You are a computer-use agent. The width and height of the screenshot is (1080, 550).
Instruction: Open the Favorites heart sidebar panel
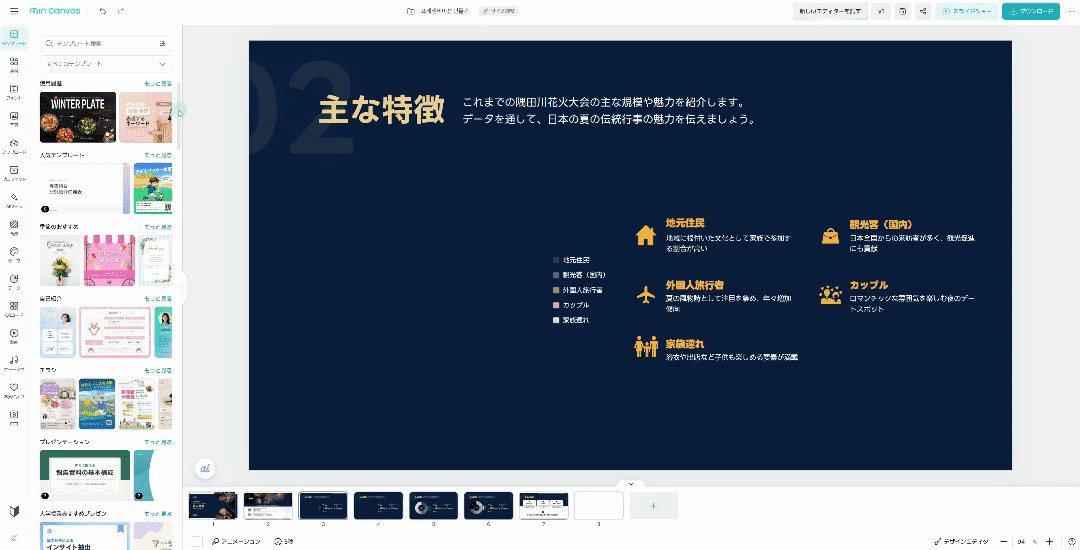pos(14,390)
